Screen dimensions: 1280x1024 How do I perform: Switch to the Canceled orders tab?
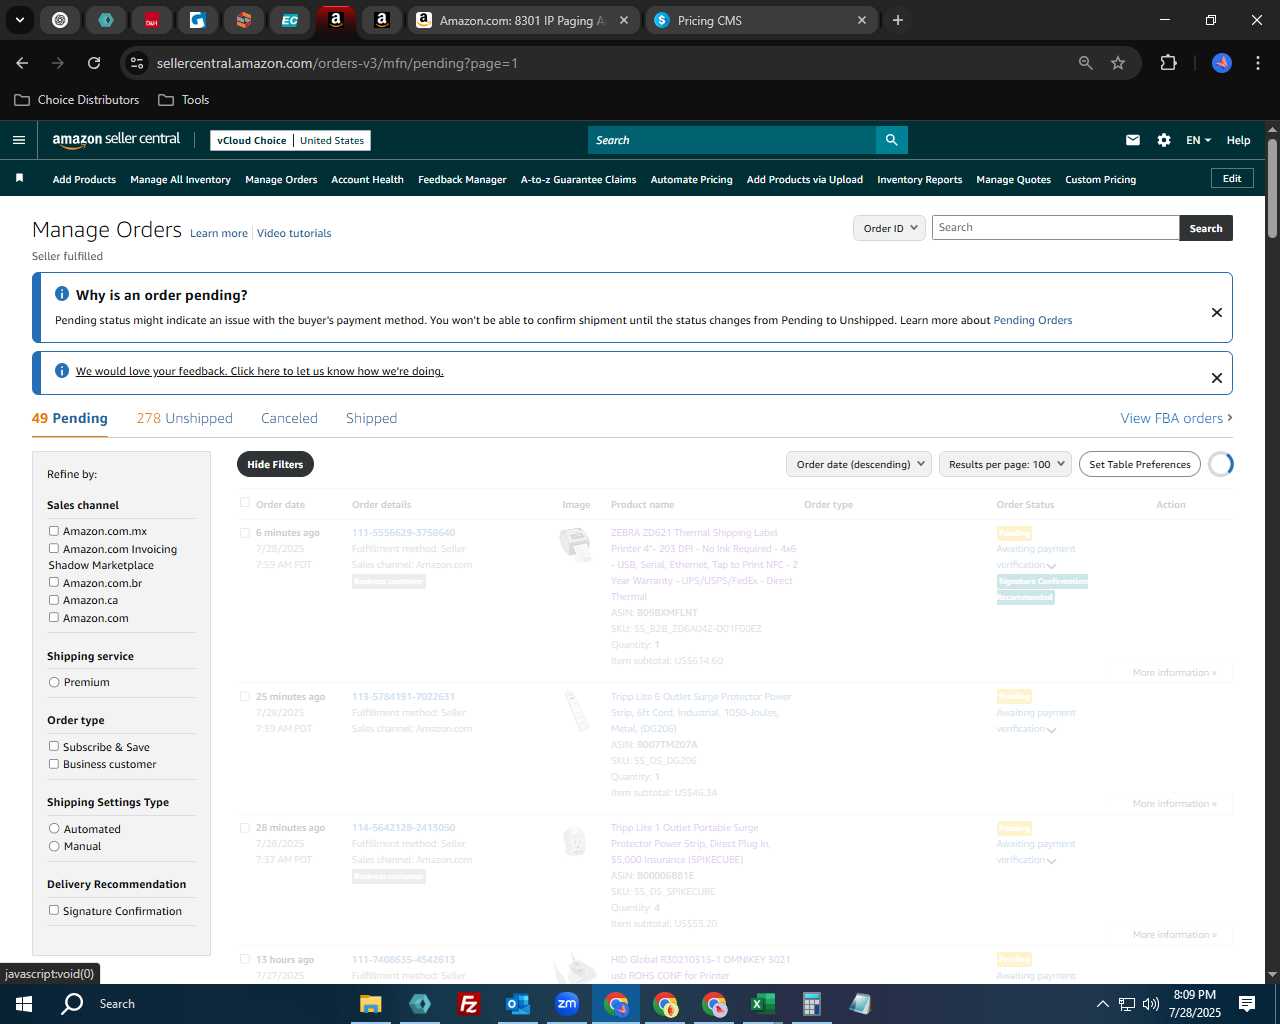pos(289,418)
